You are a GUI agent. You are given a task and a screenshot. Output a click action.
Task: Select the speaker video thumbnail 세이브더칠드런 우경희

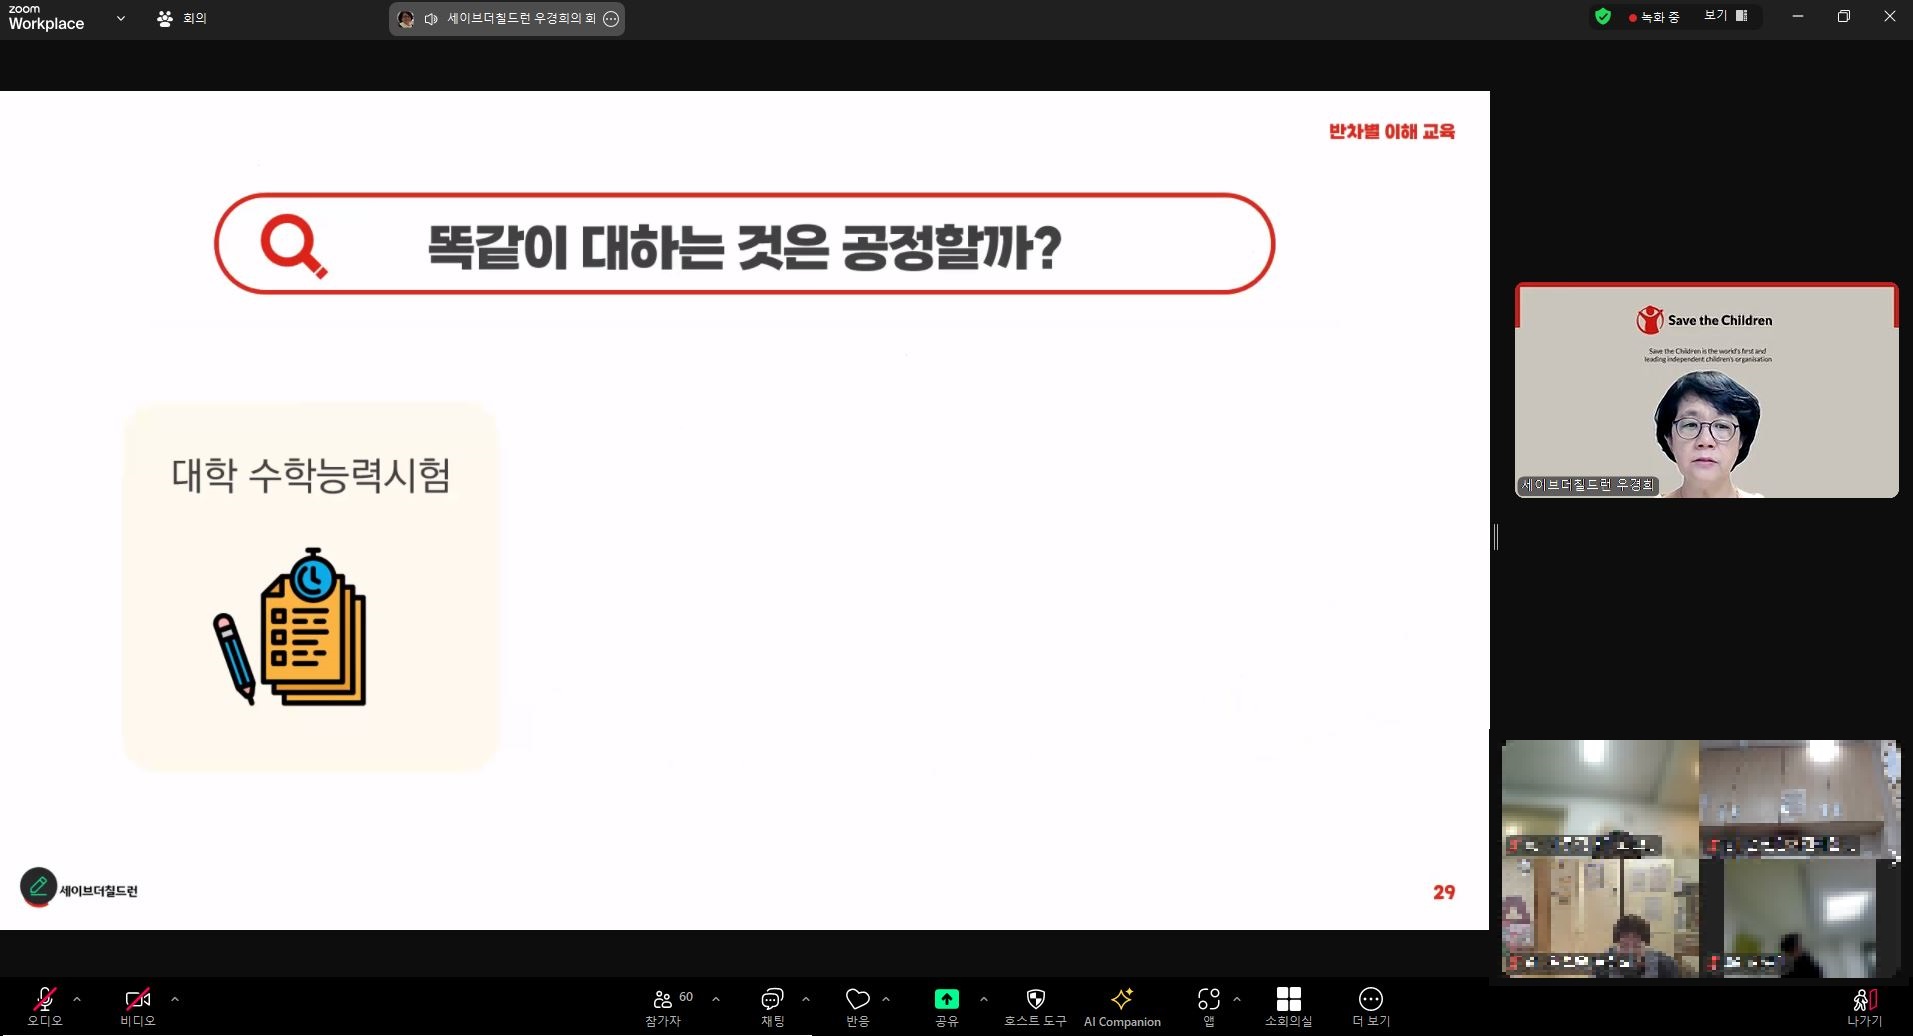1706,391
